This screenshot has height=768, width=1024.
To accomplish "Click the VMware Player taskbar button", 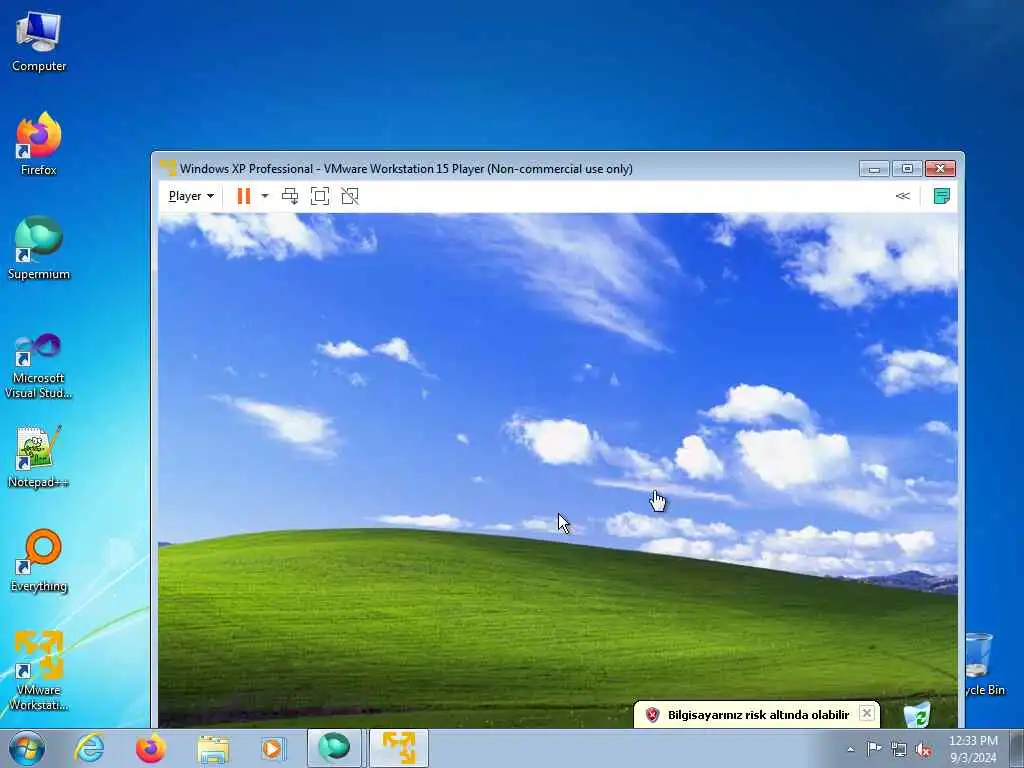I will (399, 748).
